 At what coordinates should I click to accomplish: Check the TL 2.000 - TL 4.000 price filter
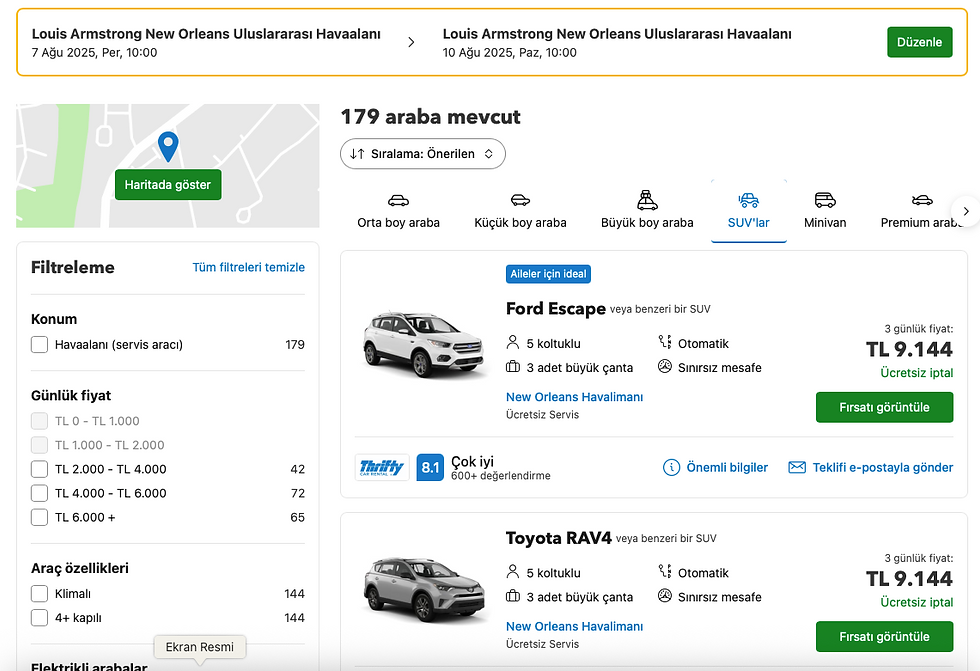39,469
